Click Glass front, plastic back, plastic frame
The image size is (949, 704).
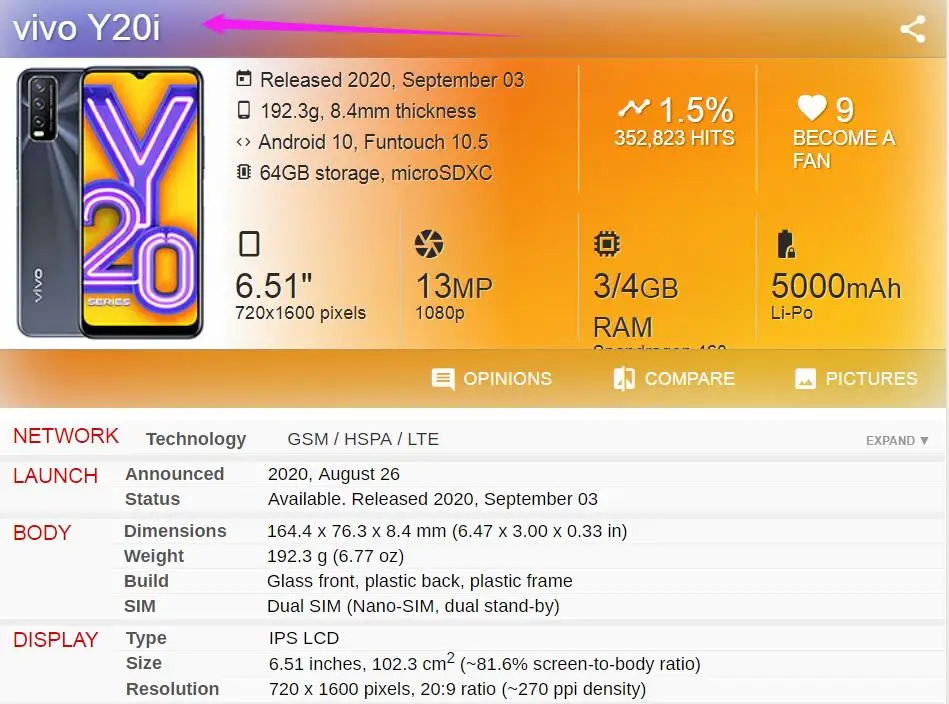[419, 581]
